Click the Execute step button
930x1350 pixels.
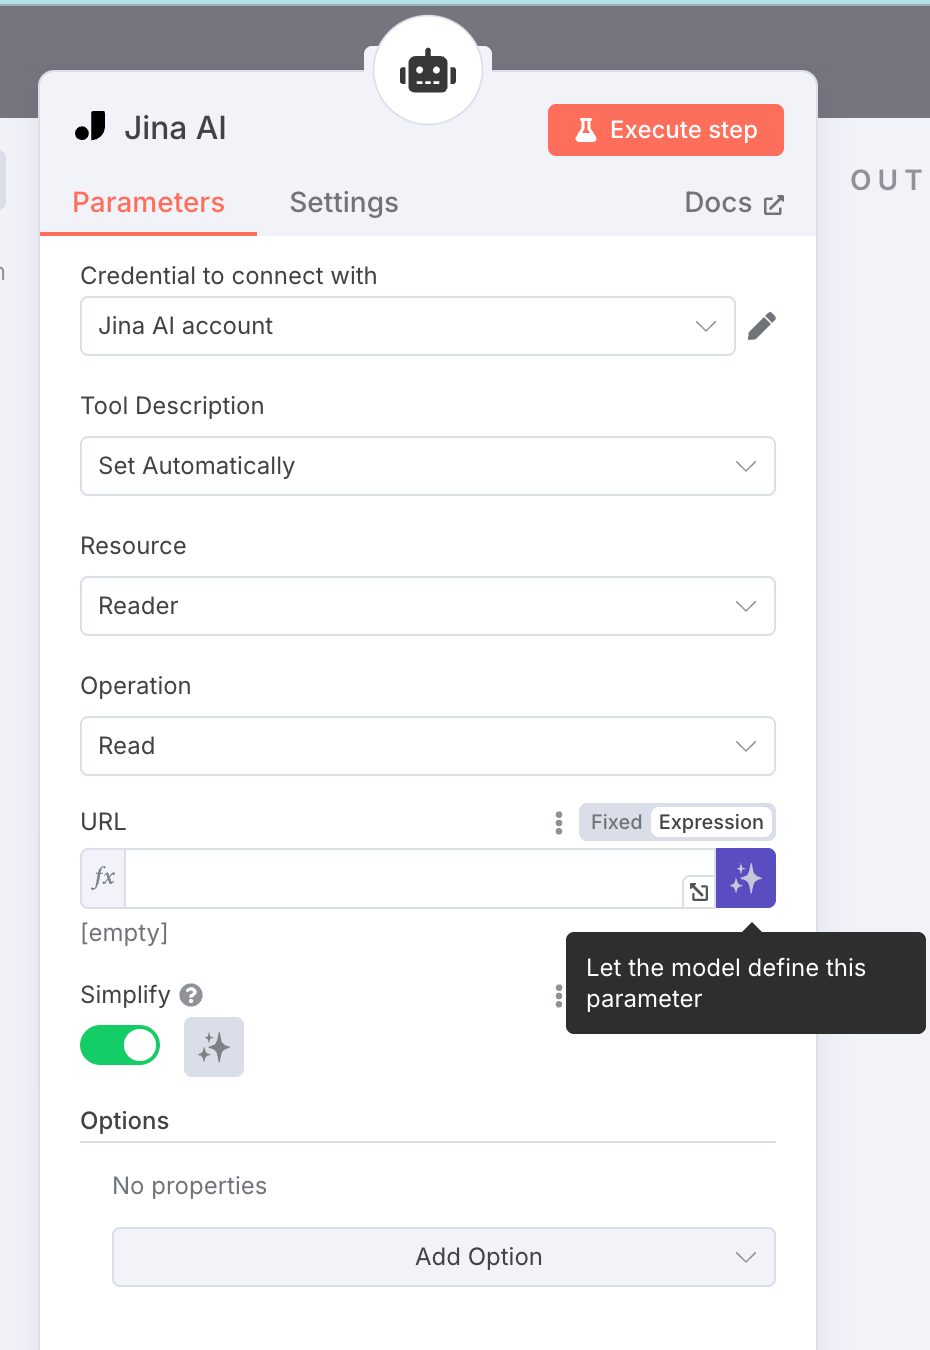pyautogui.click(x=666, y=130)
